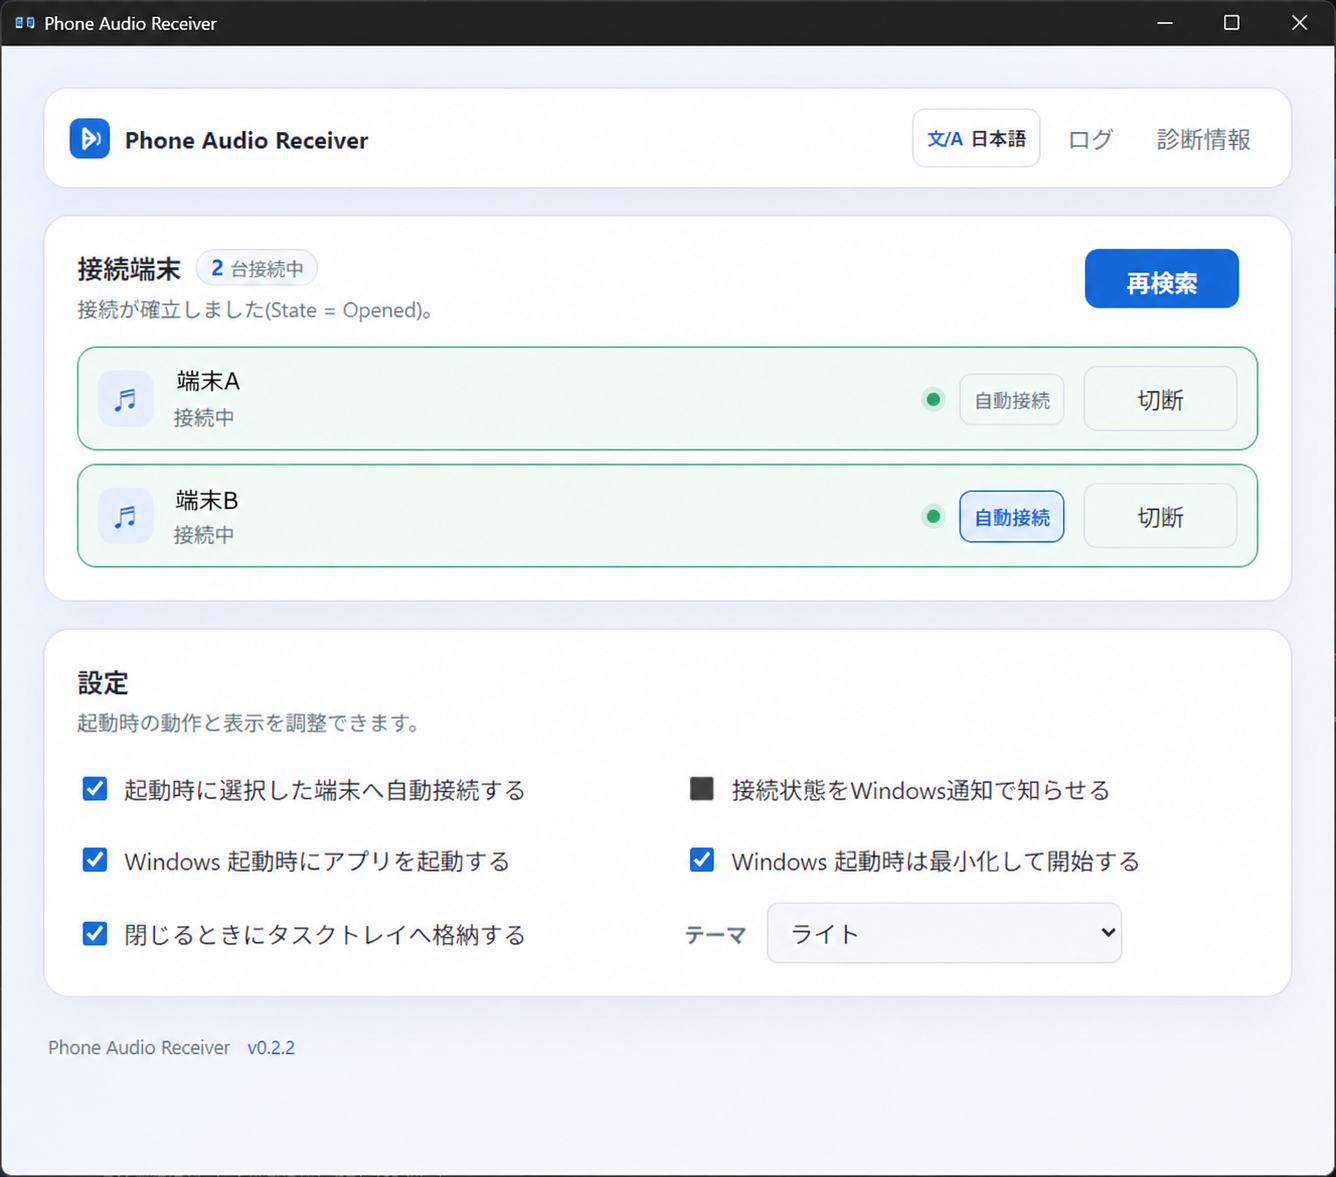Image resolution: width=1336 pixels, height=1177 pixels.
Task: Click the 設定 heading
Action: (103, 683)
